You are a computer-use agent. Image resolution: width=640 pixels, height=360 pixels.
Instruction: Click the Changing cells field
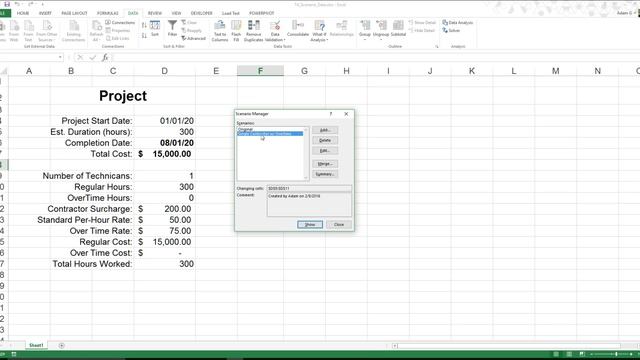[x=309, y=189]
